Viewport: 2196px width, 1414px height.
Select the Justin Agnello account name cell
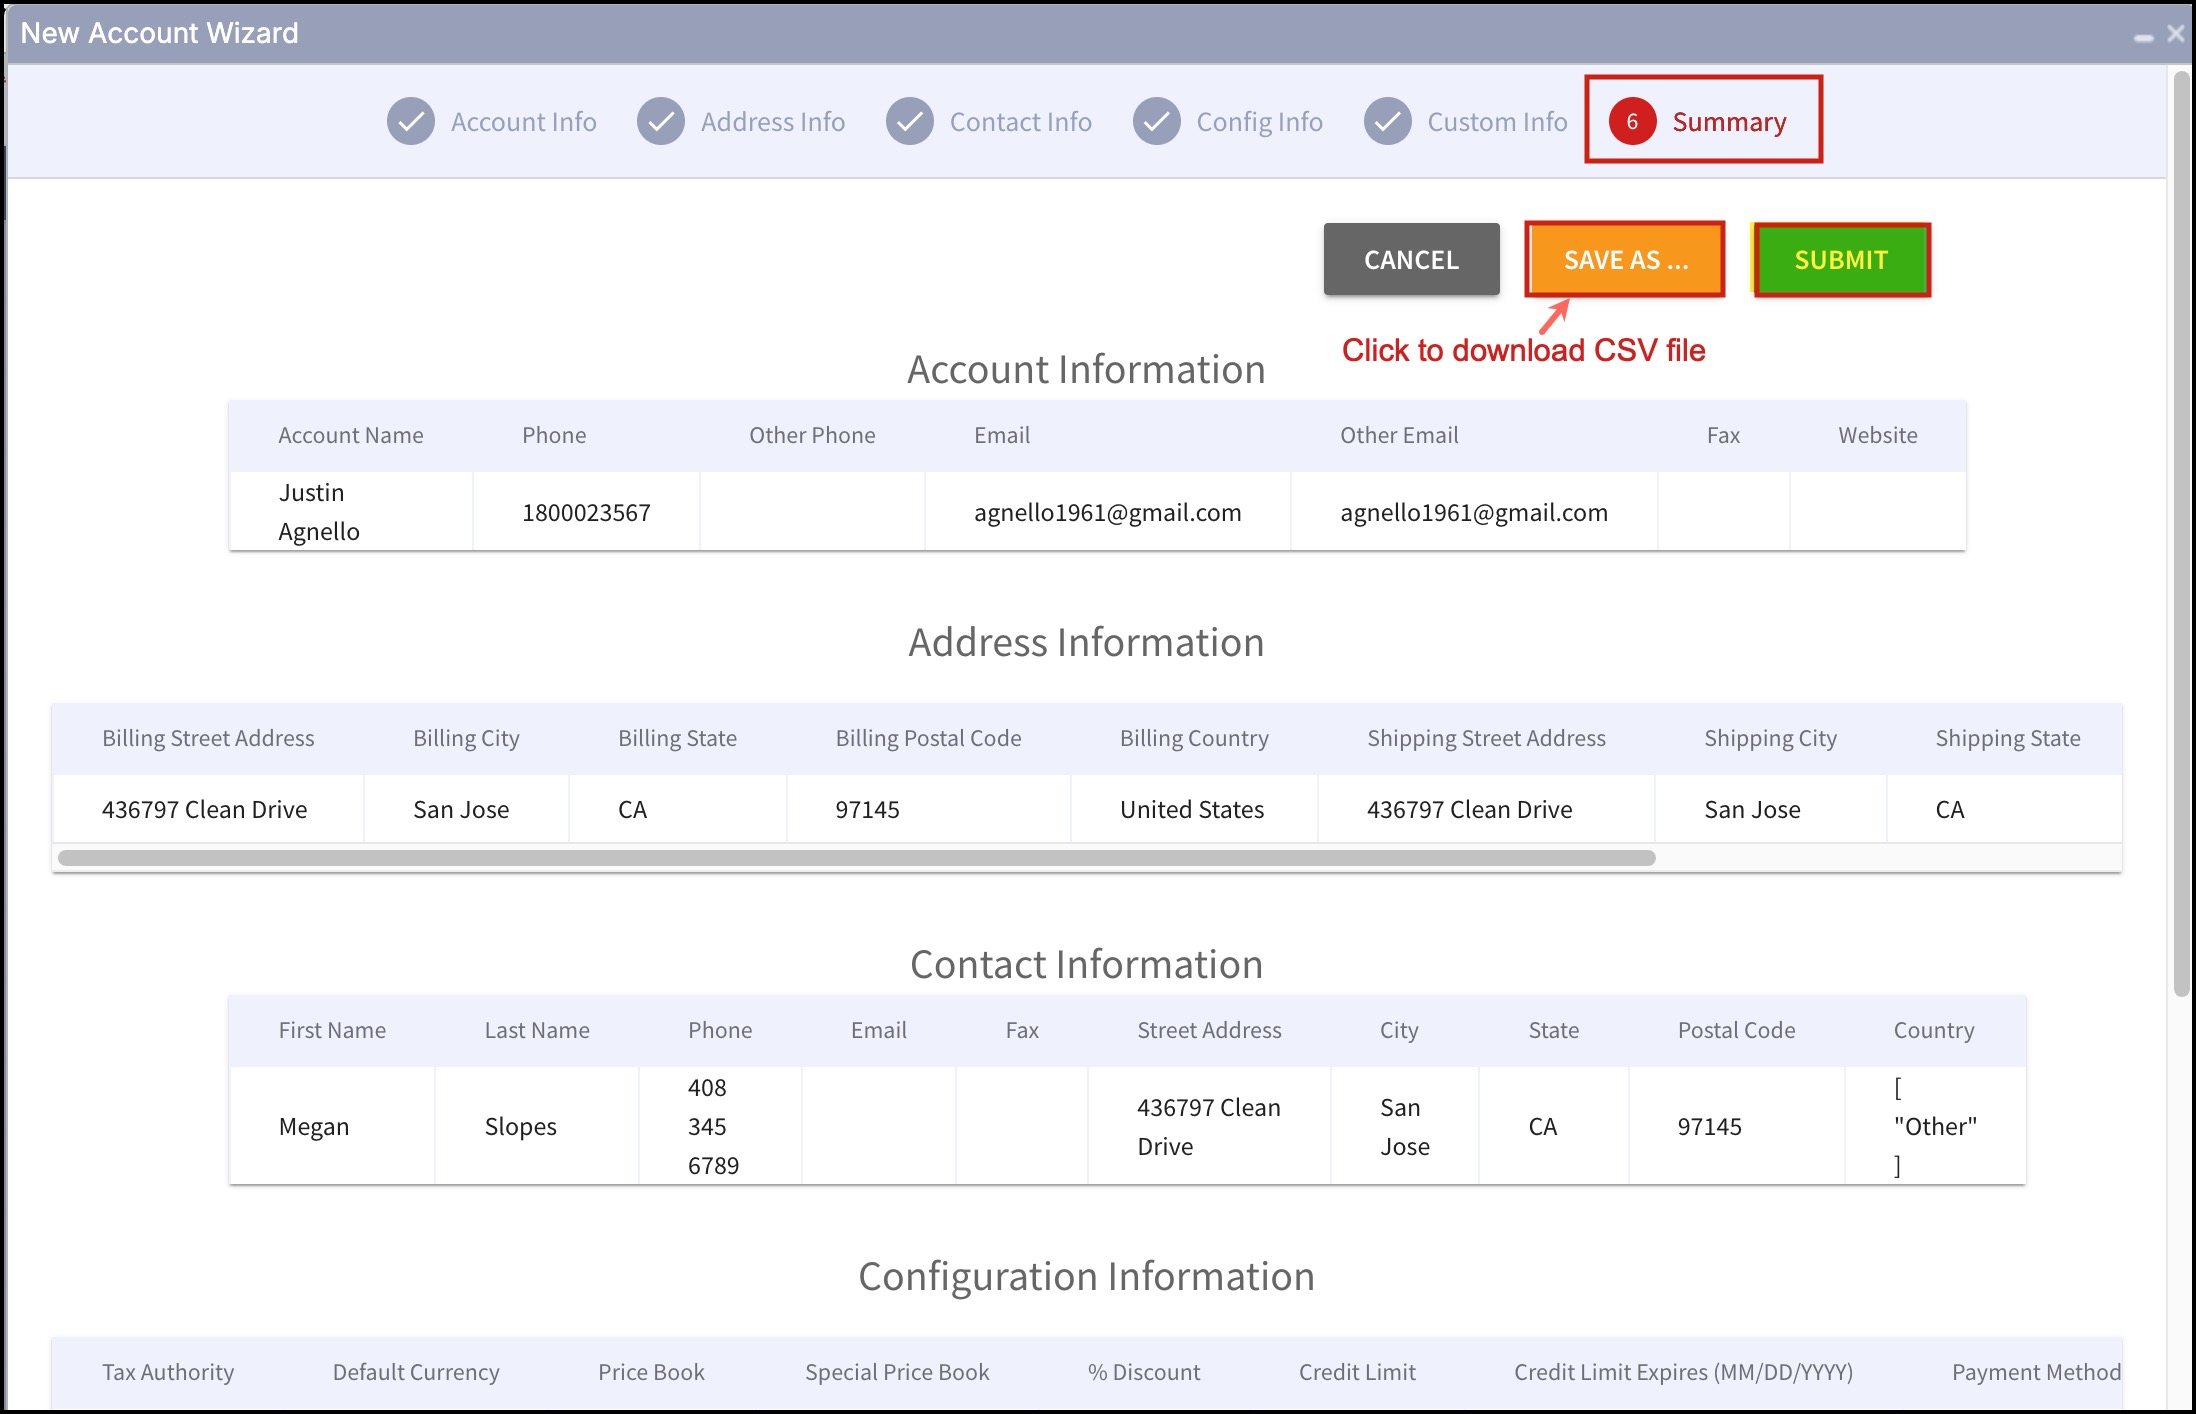[351, 512]
